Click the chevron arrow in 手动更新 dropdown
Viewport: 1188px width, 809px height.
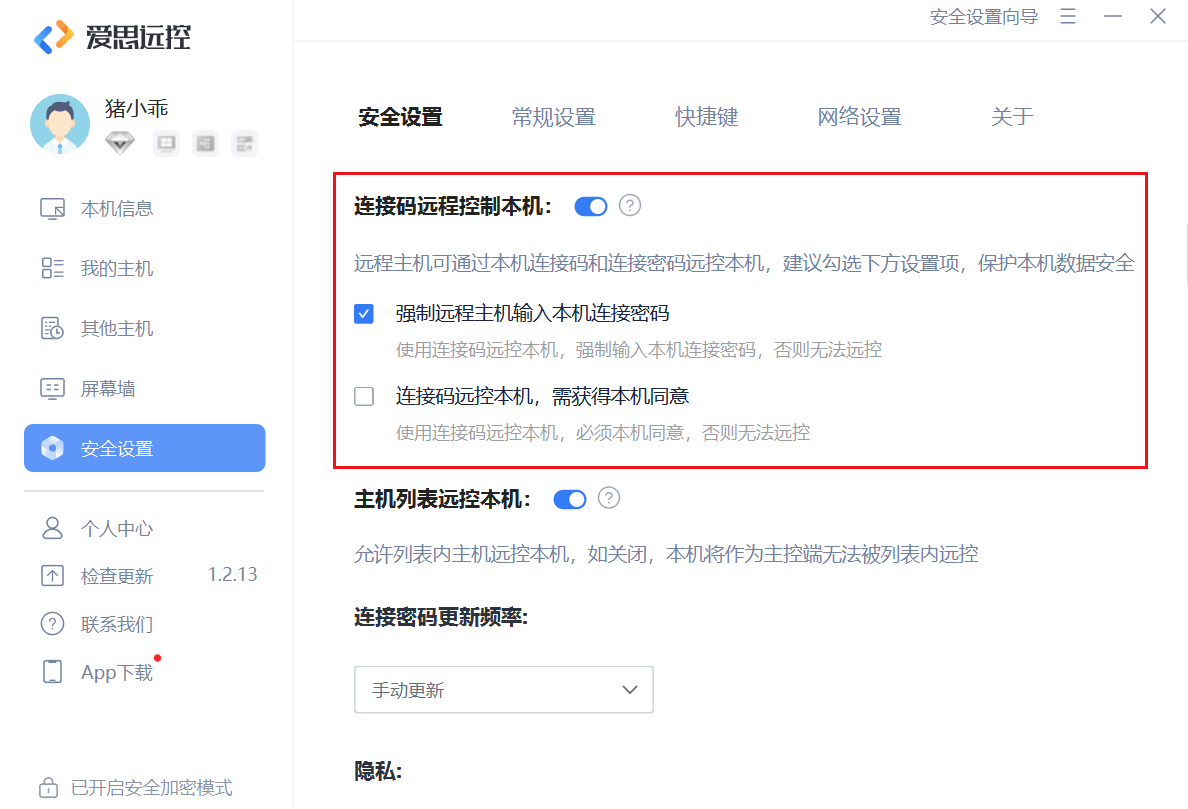pyautogui.click(x=630, y=690)
